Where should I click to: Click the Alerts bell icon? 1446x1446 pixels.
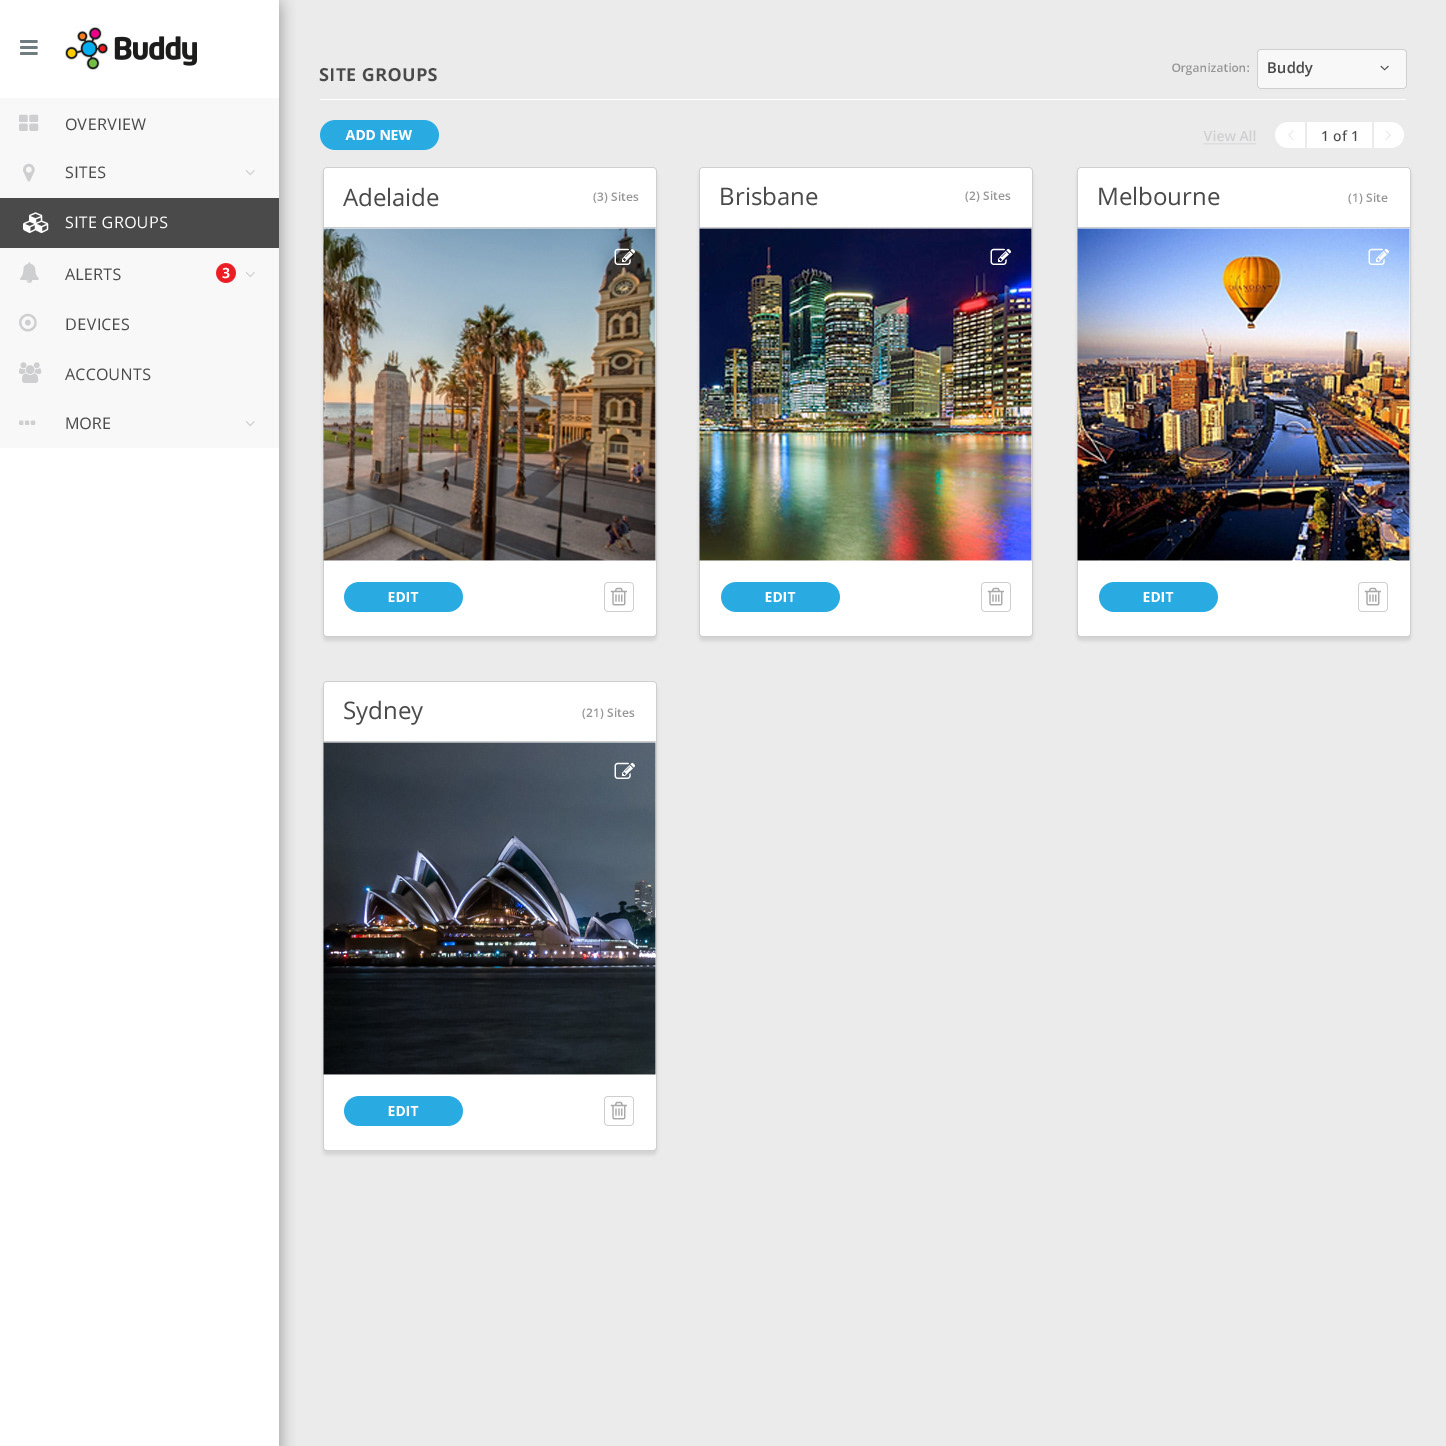pos(30,273)
